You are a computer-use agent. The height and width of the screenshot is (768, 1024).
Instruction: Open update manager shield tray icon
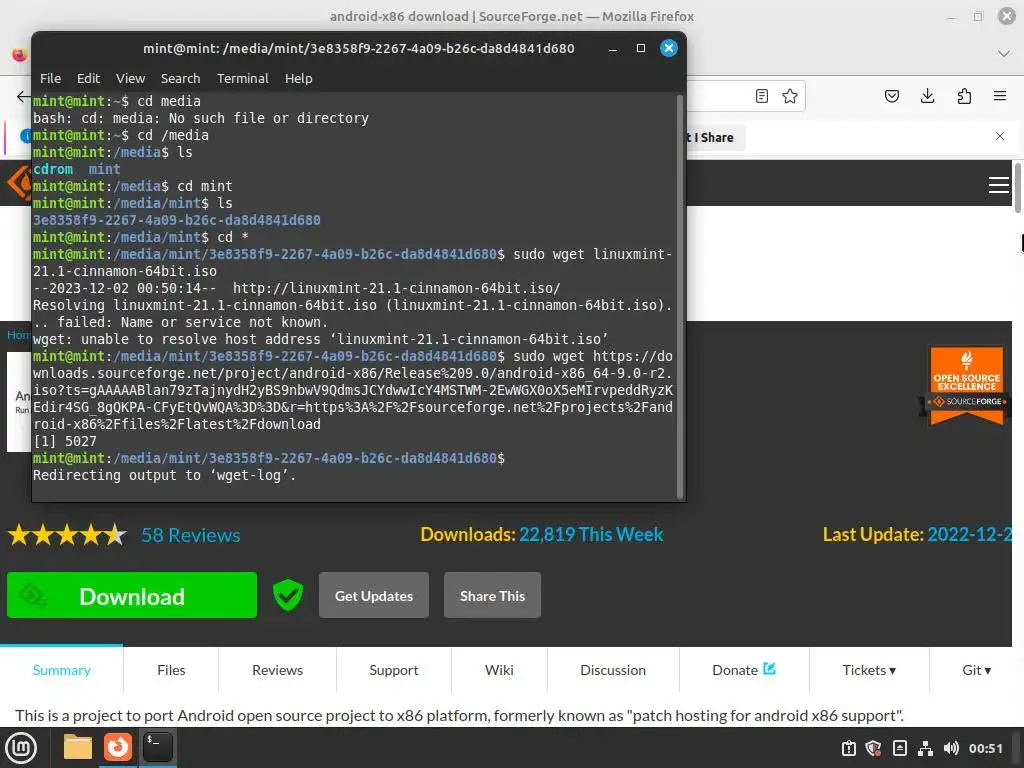[x=874, y=748]
